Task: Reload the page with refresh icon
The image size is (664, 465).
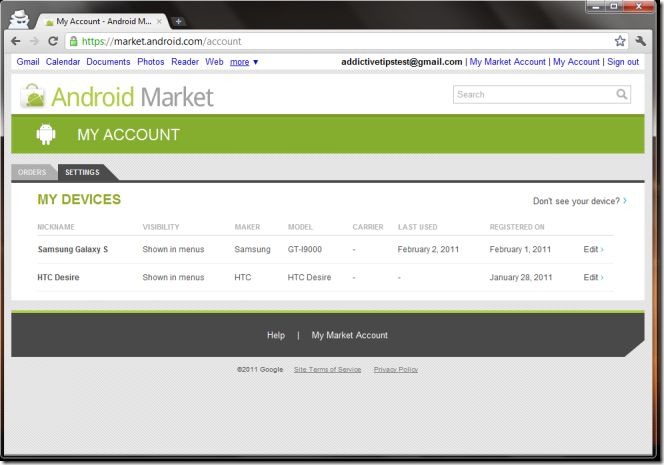Action: point(53,41)
